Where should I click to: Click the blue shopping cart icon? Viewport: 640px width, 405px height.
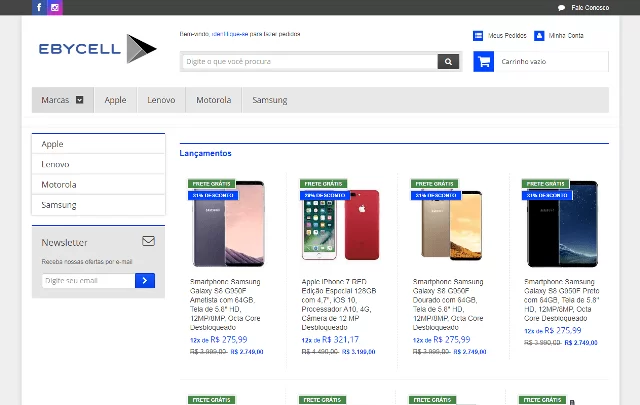pos(484,62)
